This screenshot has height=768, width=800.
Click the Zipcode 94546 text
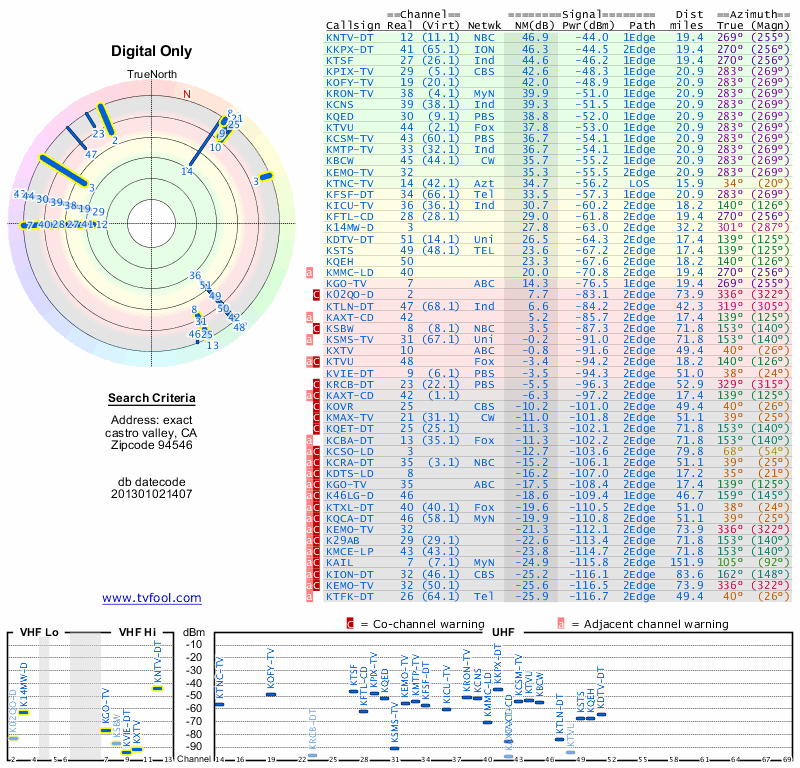point(152,445)
